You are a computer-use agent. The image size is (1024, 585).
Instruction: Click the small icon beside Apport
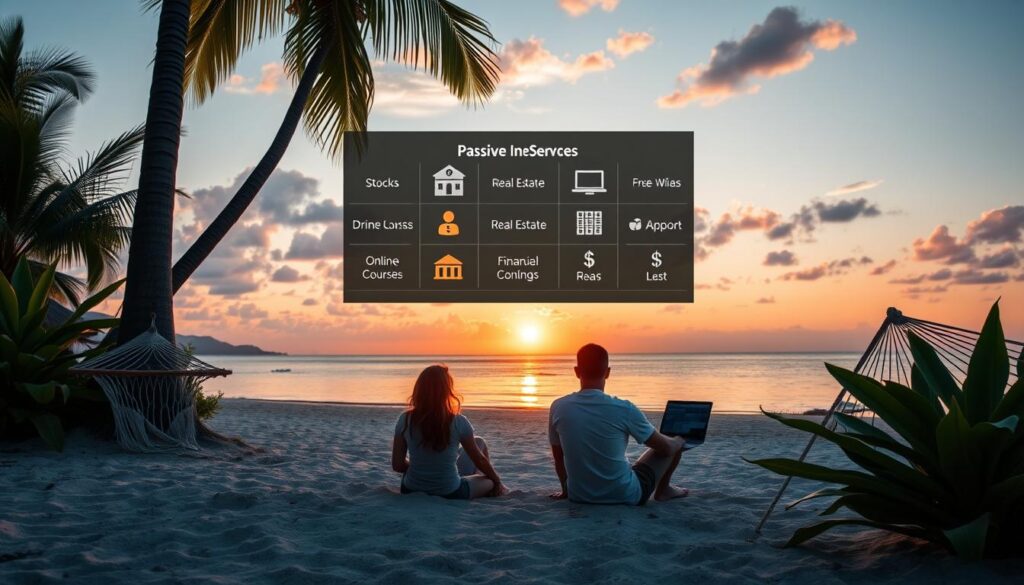pos(635,225)
